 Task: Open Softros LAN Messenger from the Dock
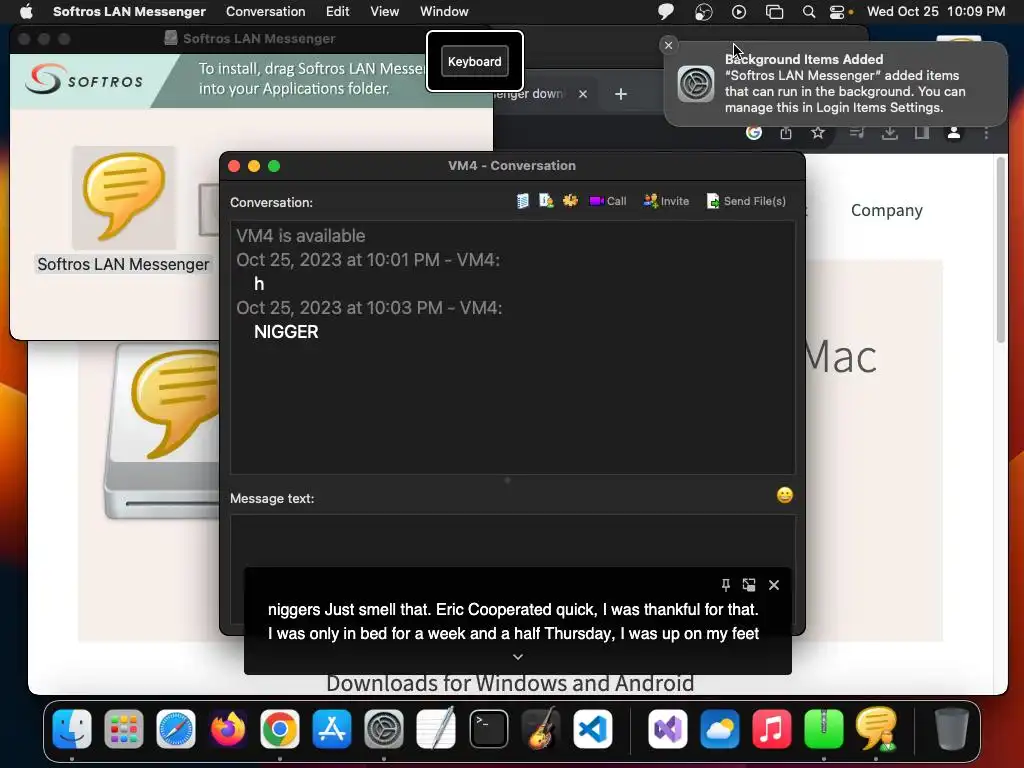click(x=876, y=729)
